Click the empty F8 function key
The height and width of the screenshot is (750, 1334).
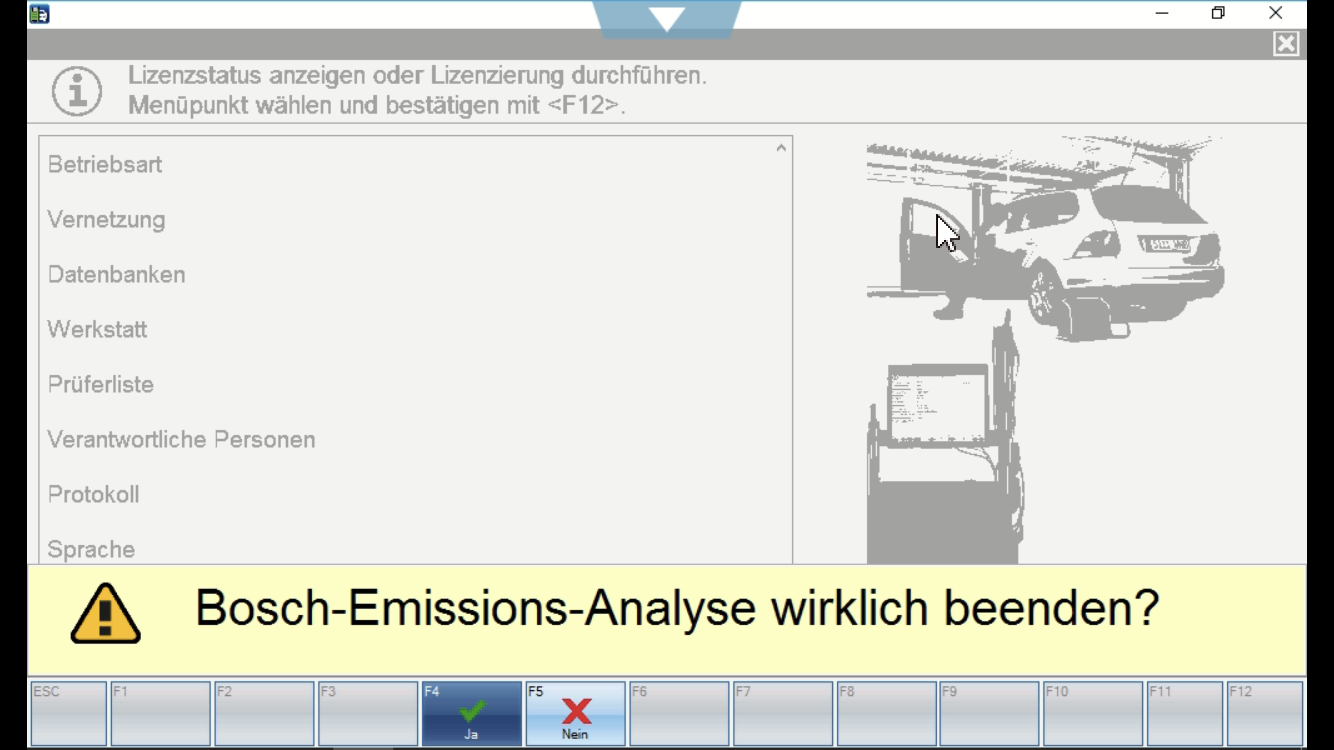click(887, 713)
